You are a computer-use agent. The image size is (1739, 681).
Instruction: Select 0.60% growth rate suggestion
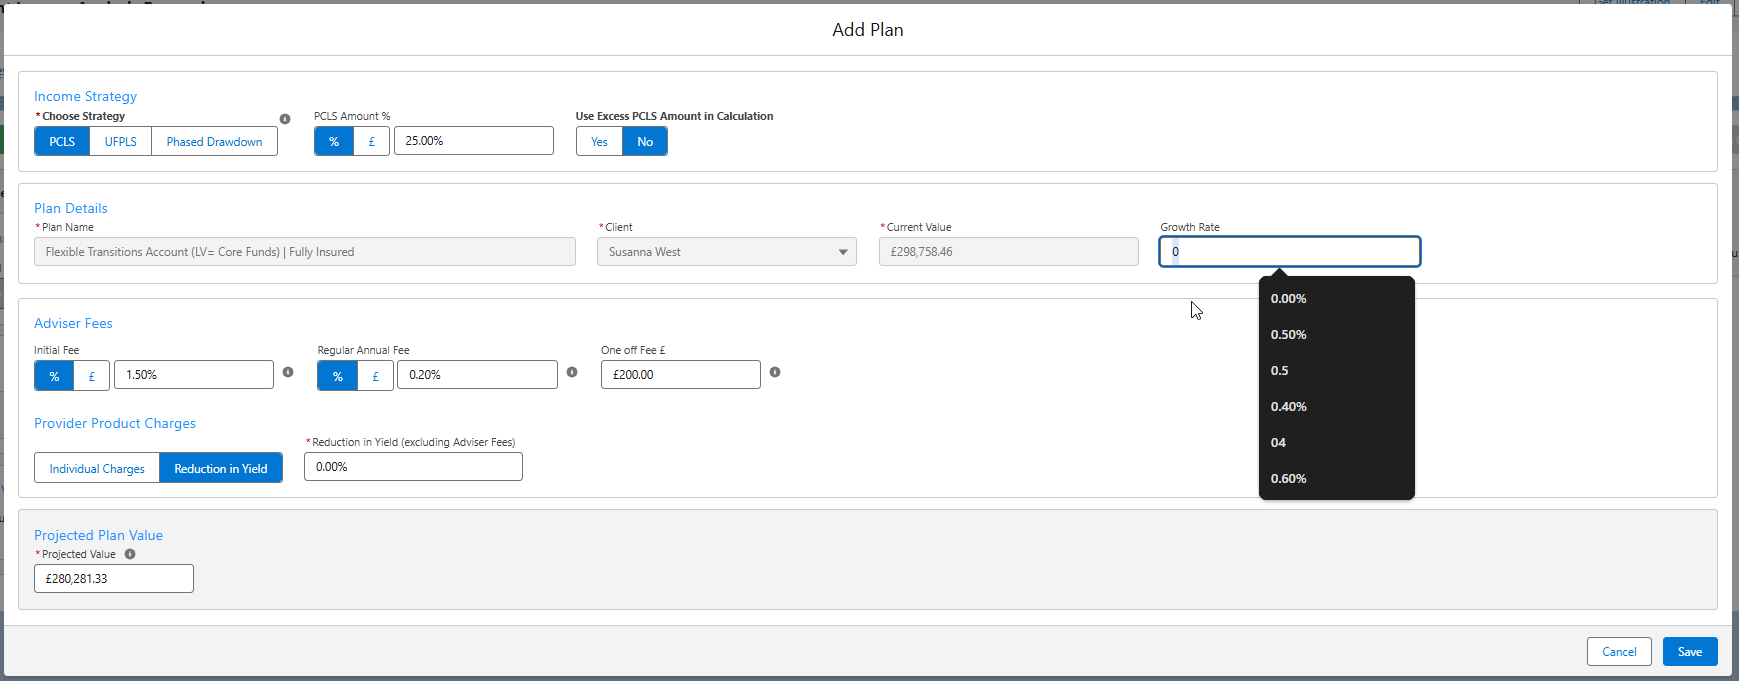tap(1288, 479)
